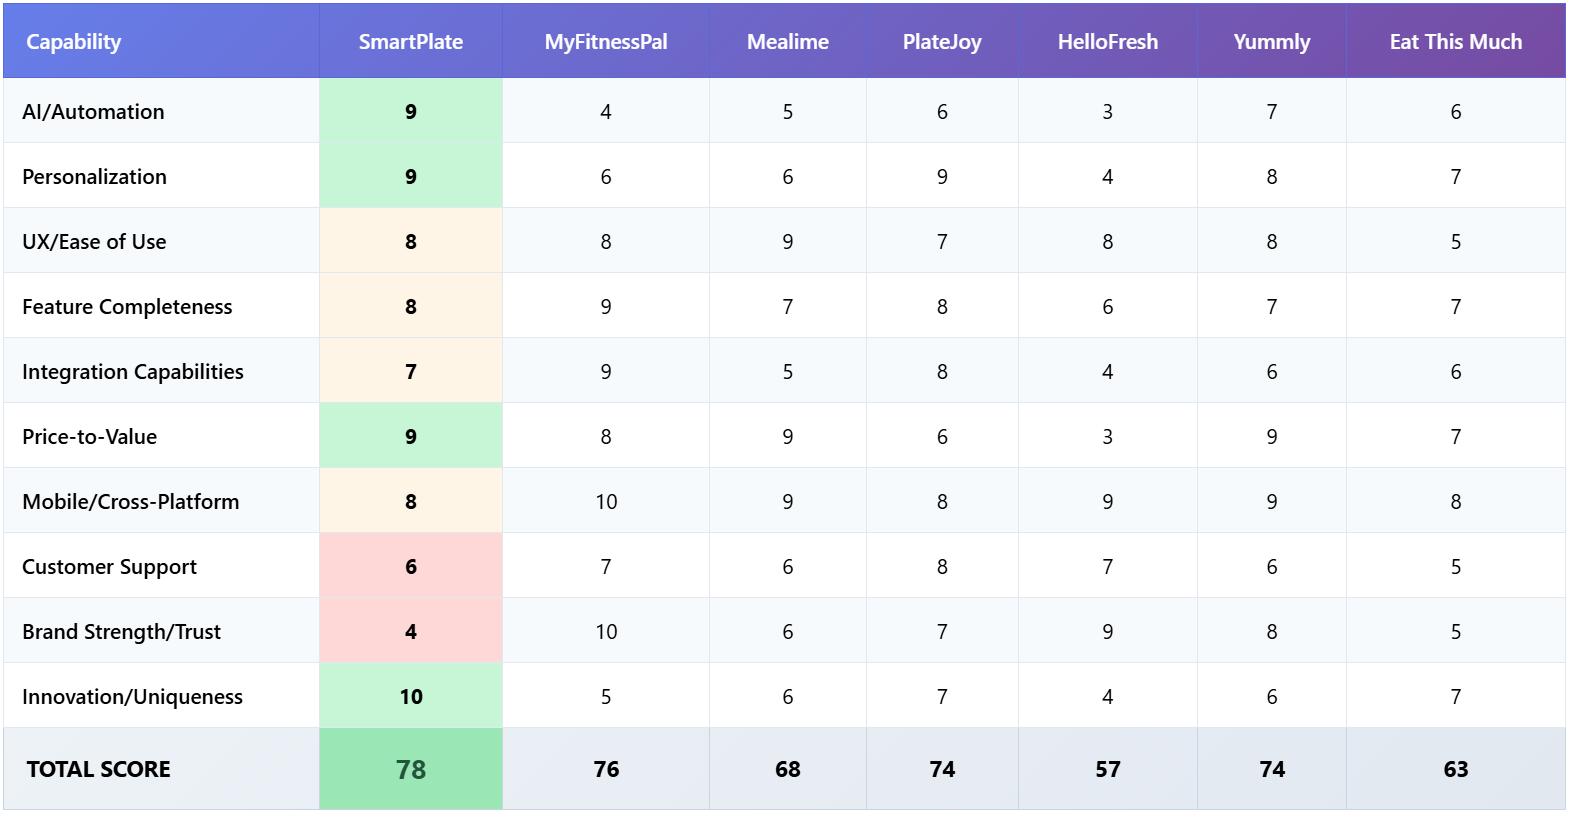The image size is (1569, 813).
Task: Click the TOTAL SCORE row label
Action: point(98,769)
